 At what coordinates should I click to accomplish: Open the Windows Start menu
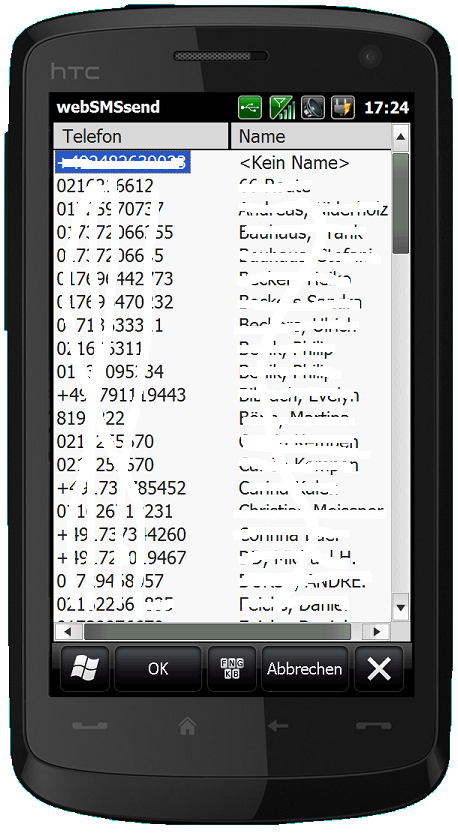pyautogui.click(x=85, y=668)
